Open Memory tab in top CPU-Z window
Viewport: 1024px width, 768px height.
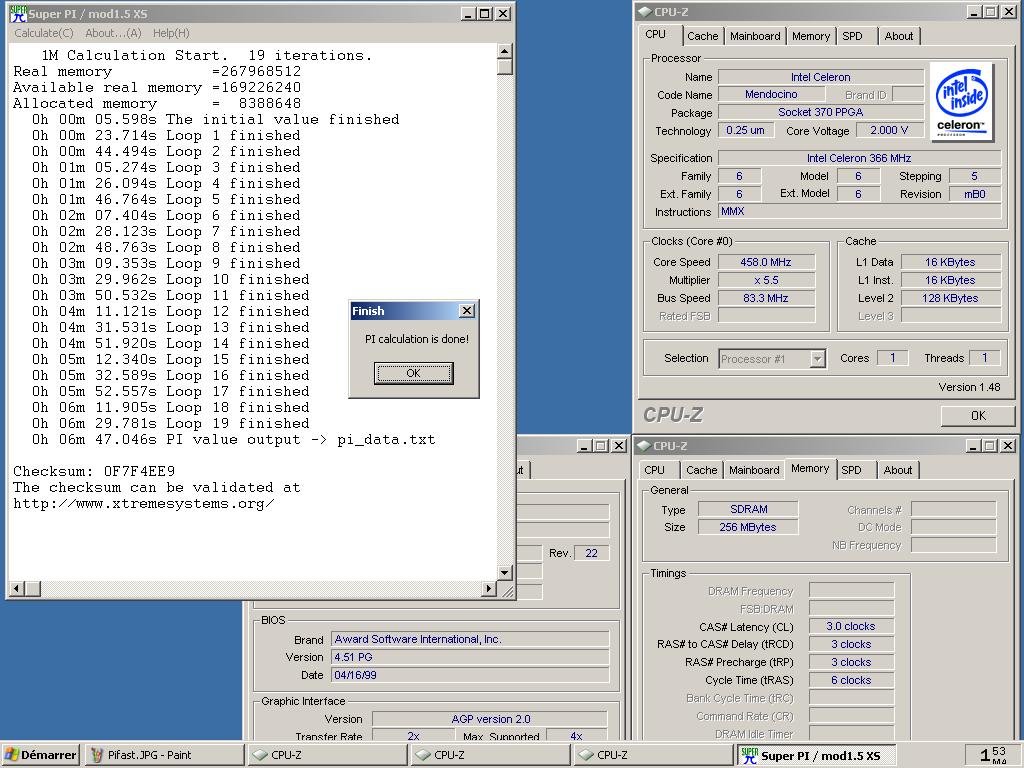pos(810,36)
